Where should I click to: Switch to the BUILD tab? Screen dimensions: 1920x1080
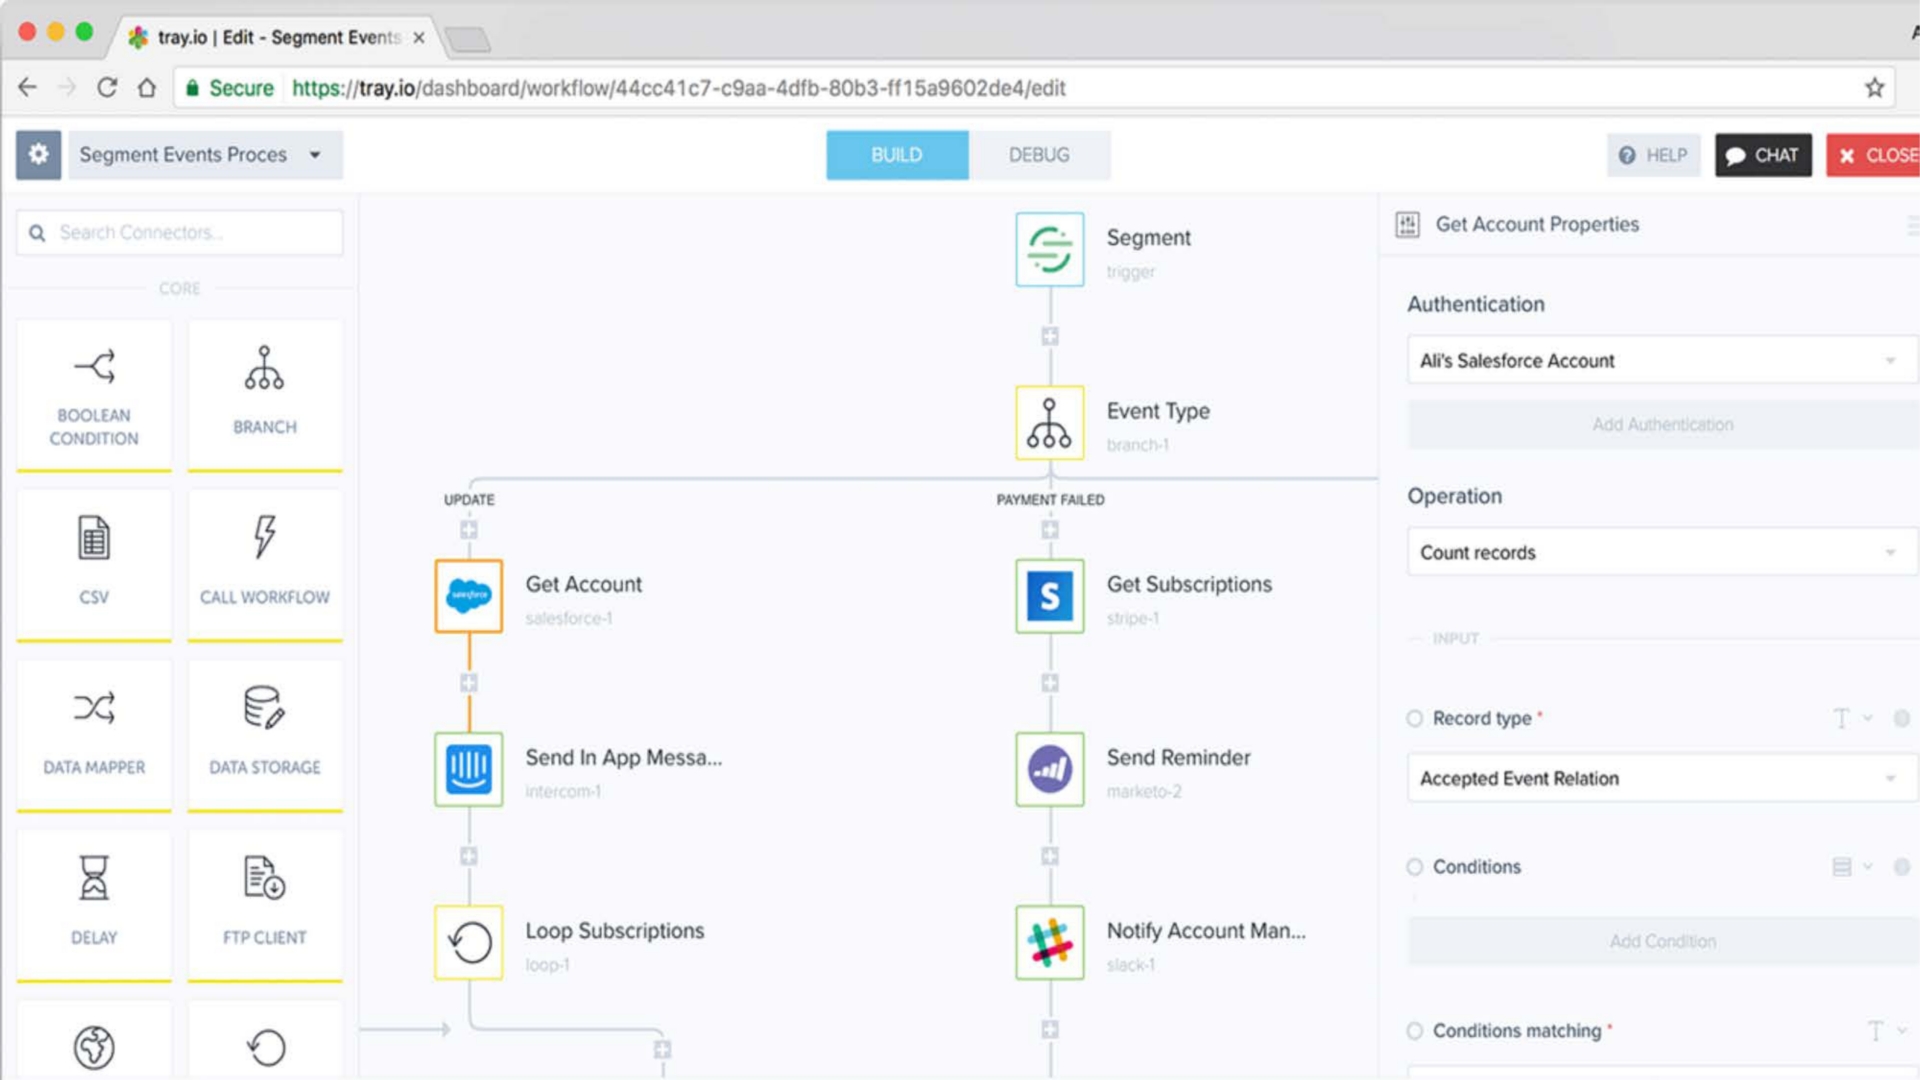(x=896, y=155)
